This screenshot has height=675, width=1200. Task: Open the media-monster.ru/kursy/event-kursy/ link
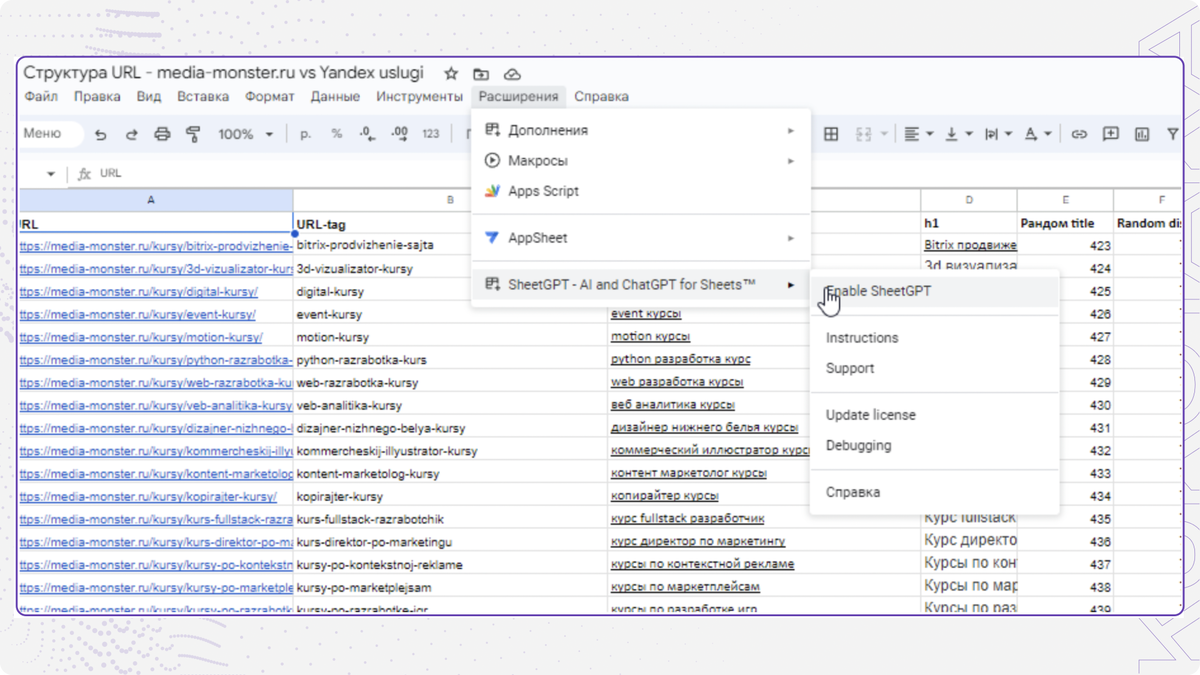(137, 314)
